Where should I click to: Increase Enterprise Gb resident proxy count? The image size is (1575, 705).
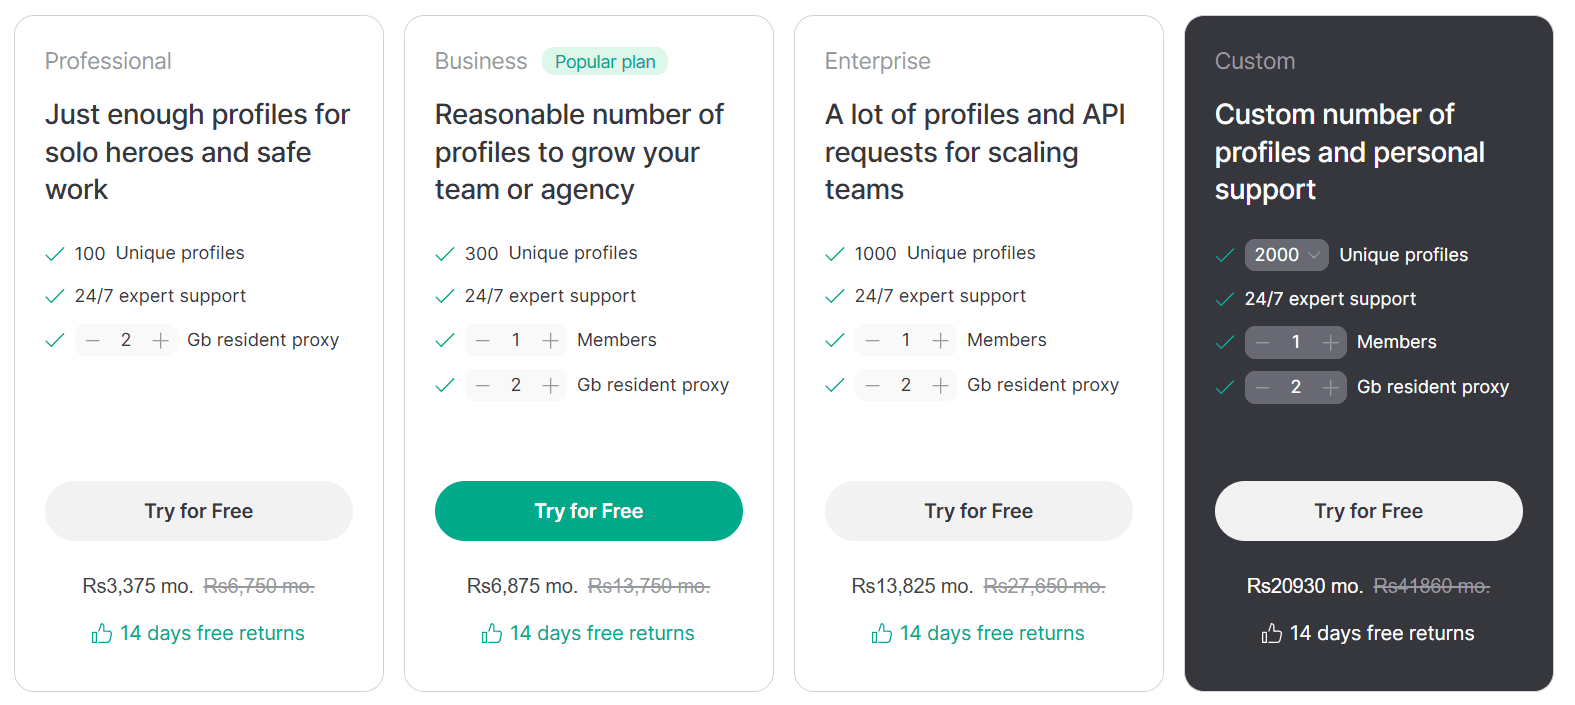[941, 385]
